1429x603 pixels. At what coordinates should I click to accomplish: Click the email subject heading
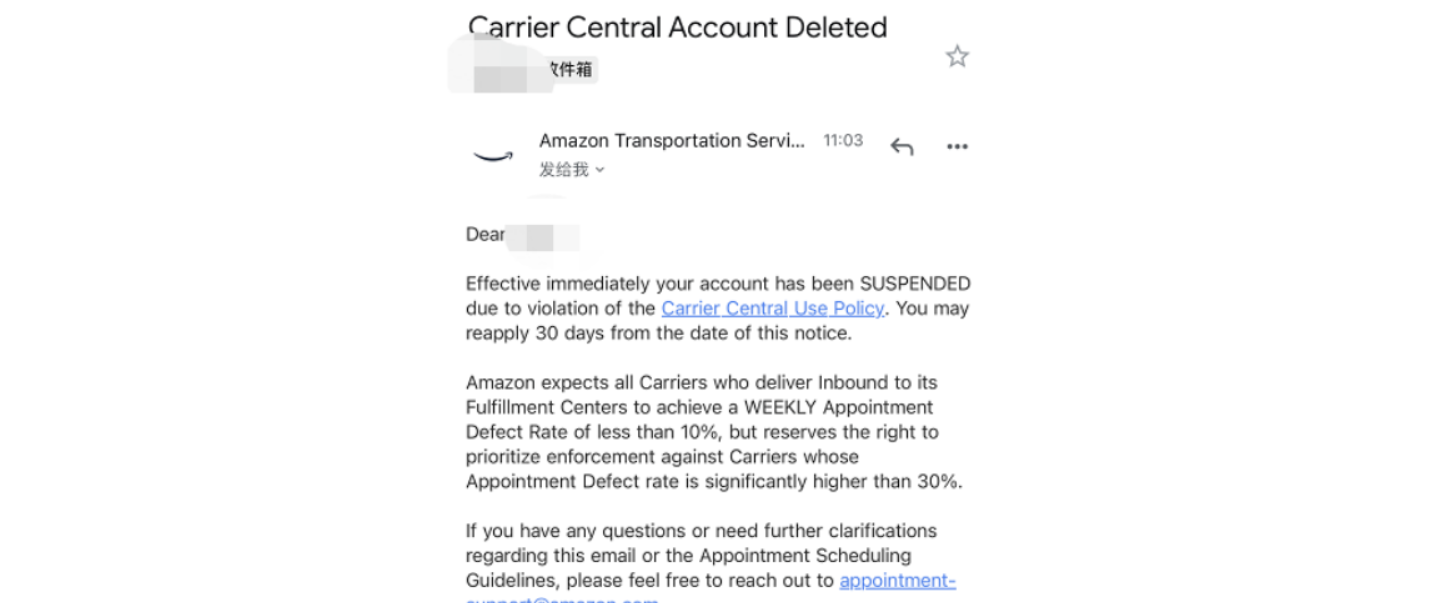[677, 27]
